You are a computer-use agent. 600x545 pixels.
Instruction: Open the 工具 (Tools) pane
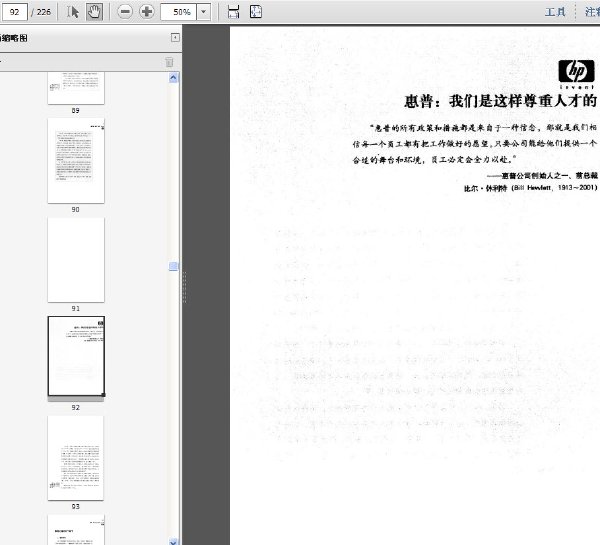point(555,12)
